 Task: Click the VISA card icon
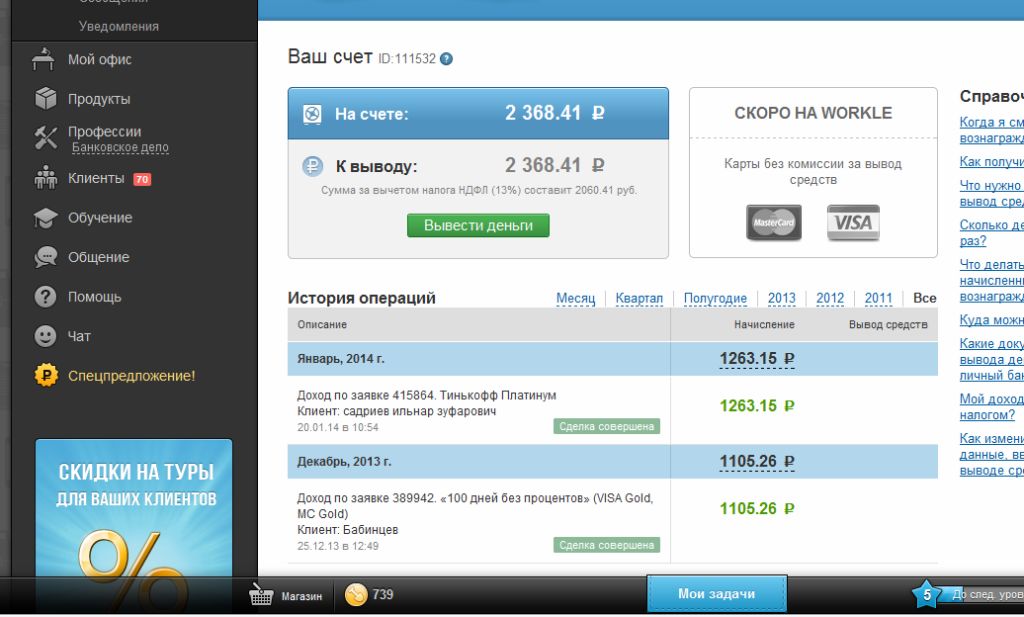coord(853,223)
